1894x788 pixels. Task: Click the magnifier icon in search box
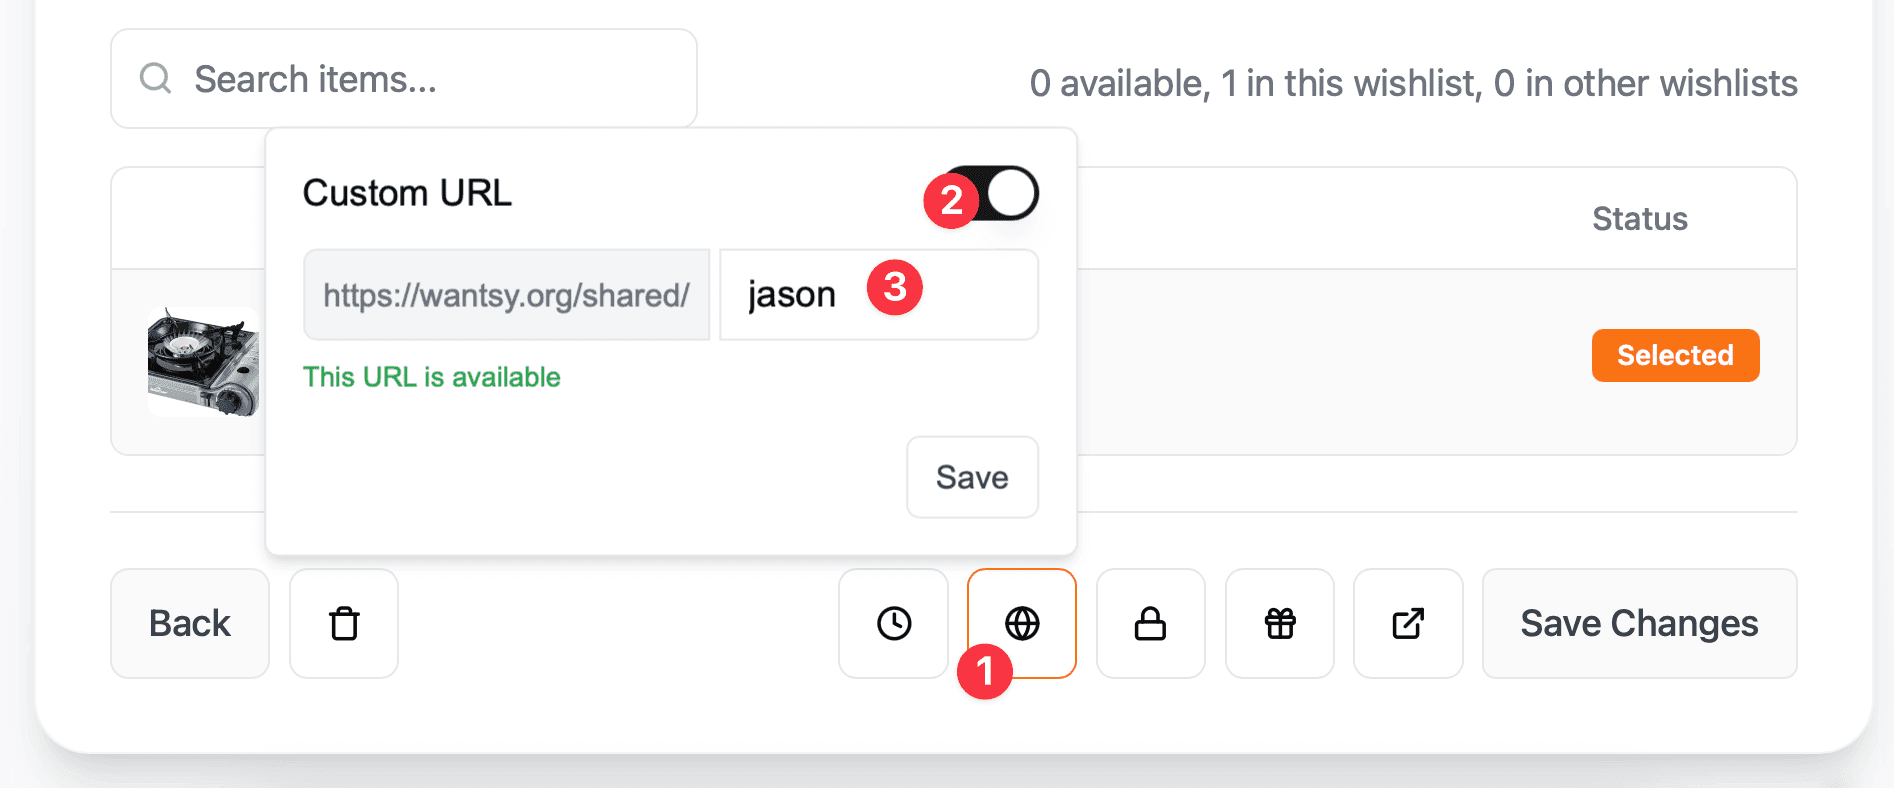click(x=155, y=78)
